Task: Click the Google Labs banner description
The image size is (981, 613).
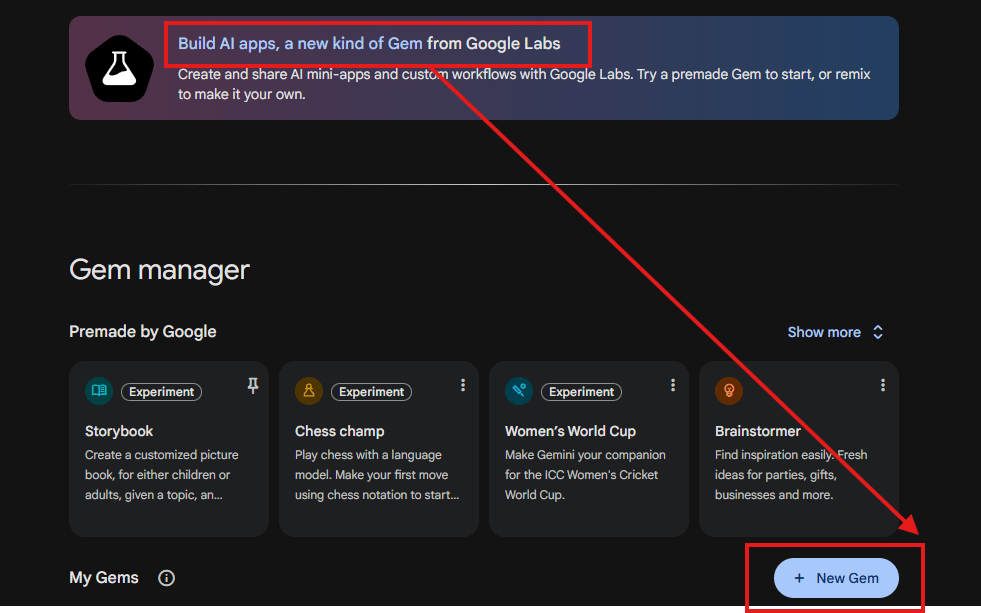Action: (524, 84)
